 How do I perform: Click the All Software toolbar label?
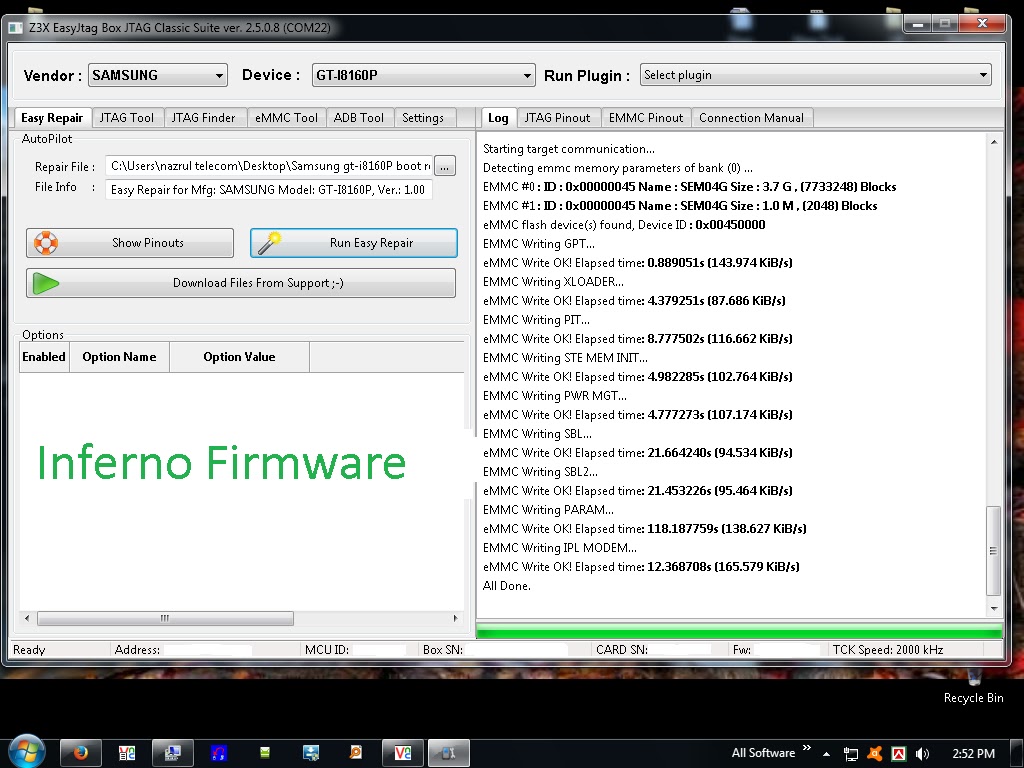(763, 753)
